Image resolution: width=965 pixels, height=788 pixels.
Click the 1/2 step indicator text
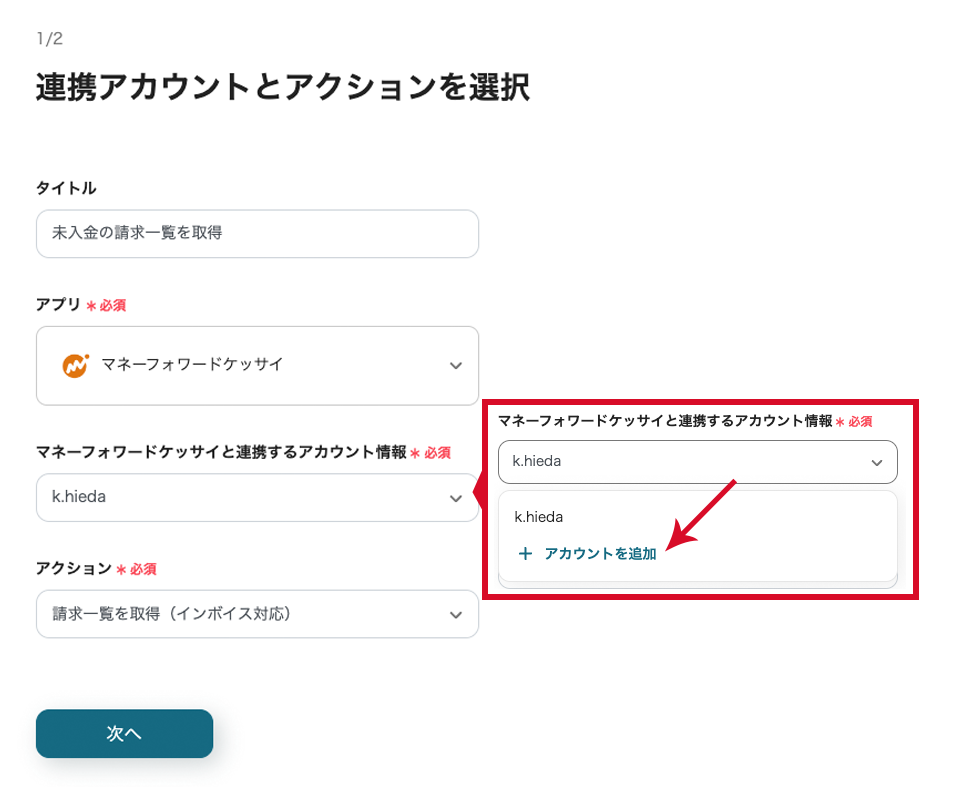pos(49,39)
